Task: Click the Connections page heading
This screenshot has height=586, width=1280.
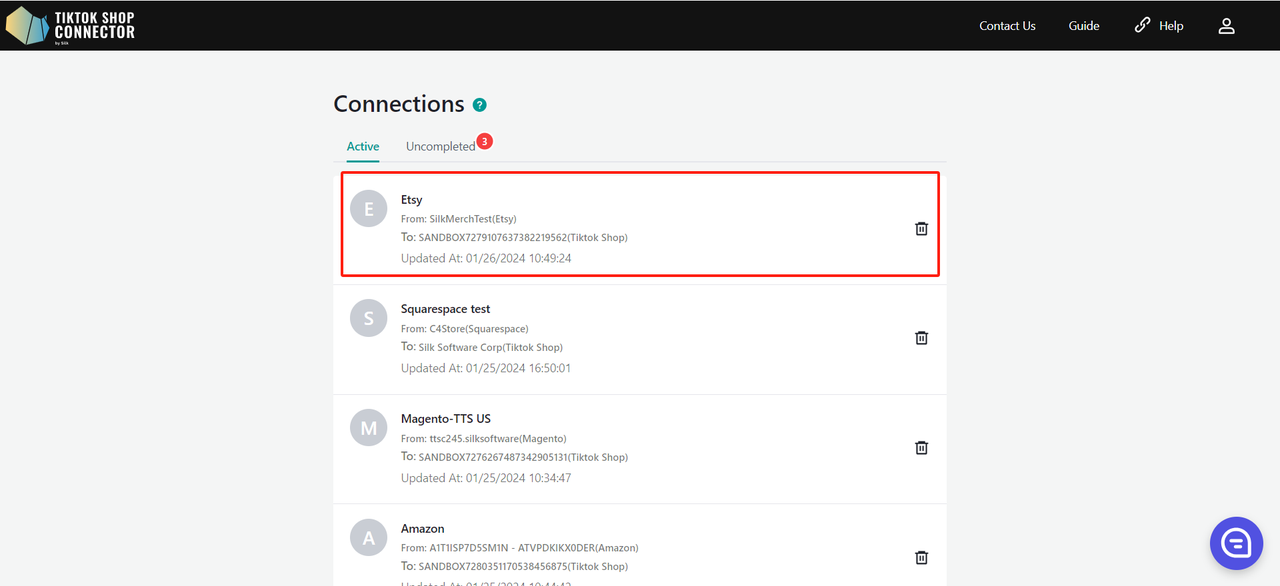Action: [x=399, y=104]
